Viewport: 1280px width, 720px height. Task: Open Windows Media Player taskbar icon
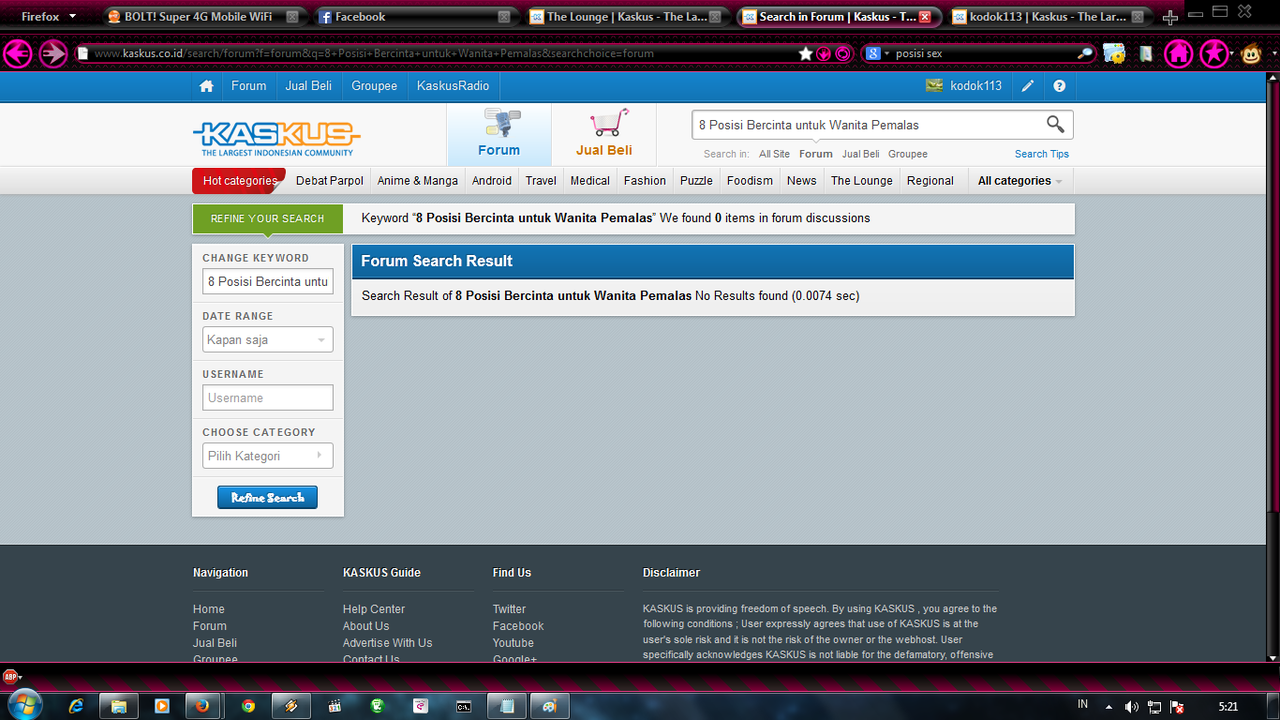click(162, 706)
